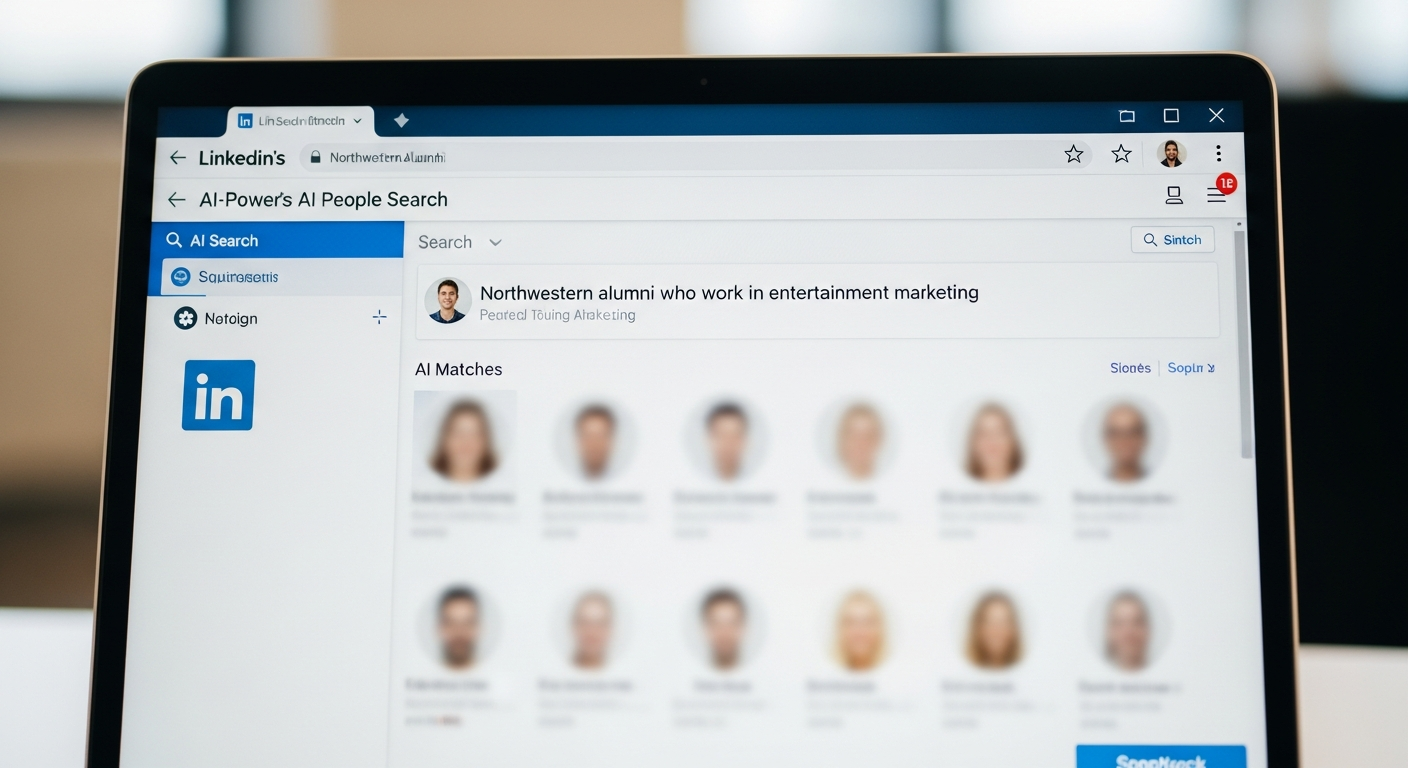Click the Sintch search button
This screenshot has width=1408, height=768.
[x=1172, y=240]
